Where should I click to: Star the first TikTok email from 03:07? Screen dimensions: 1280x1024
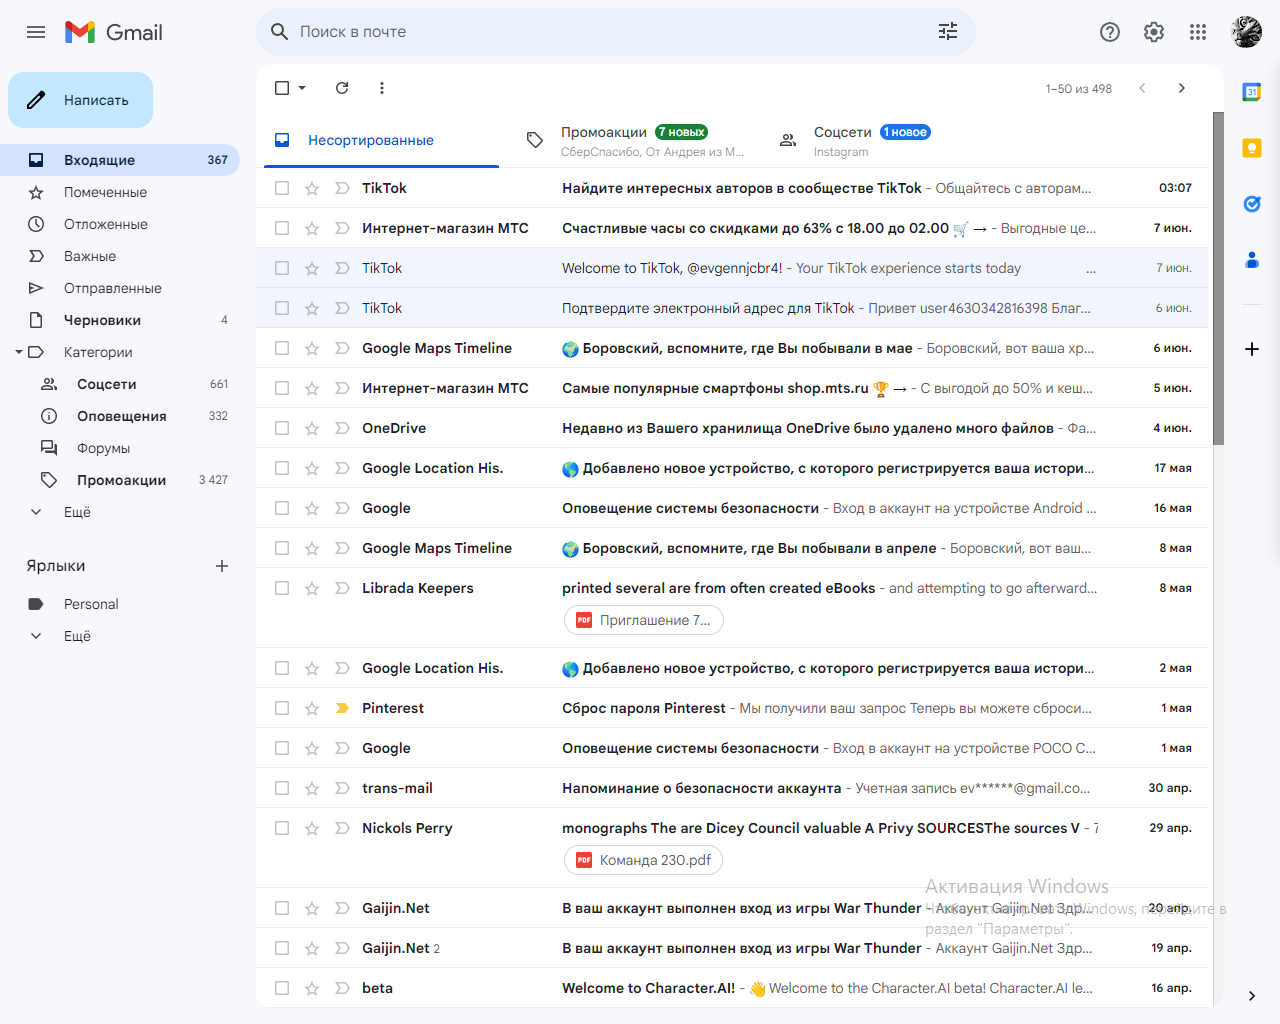click(312, 188)
